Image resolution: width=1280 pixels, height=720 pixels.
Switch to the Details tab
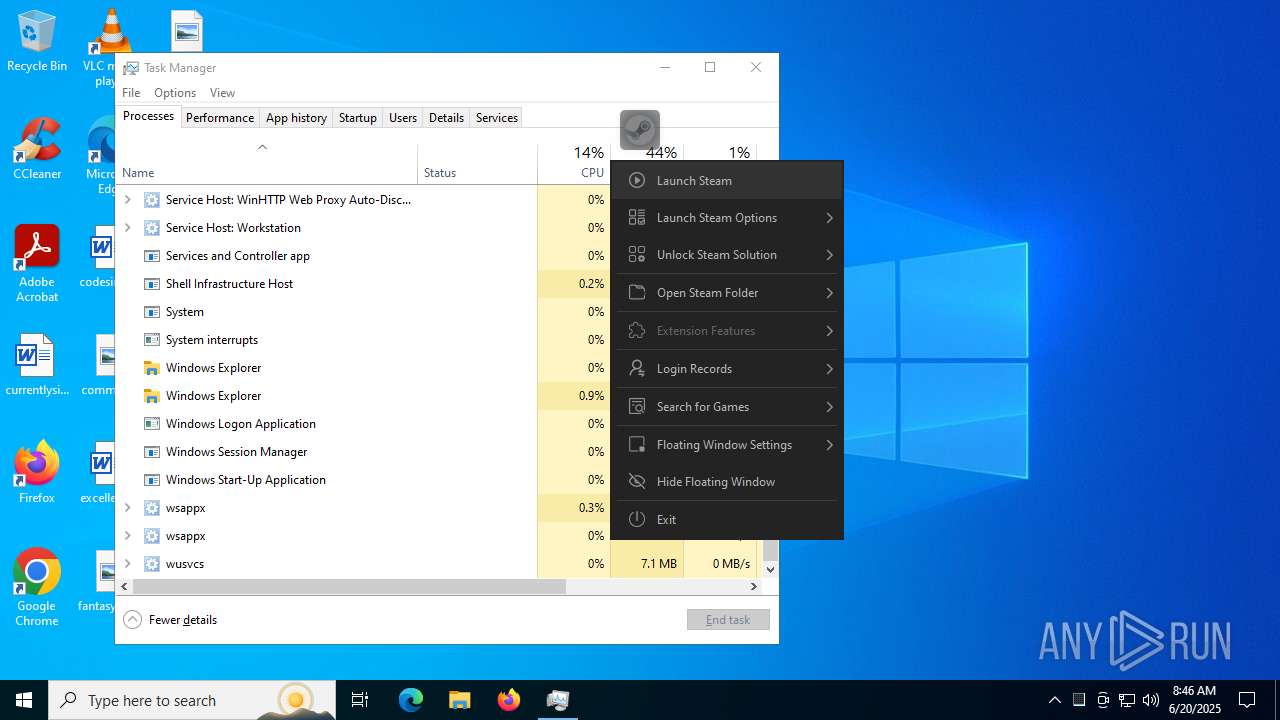point(446,118)
